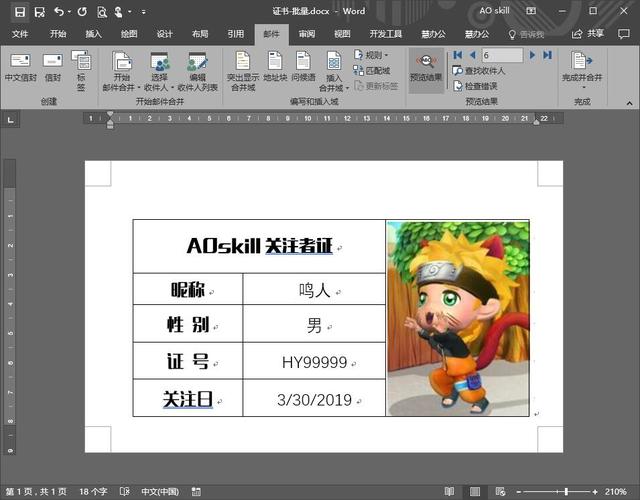The height and width of the screenshot is (500, 640).
Task: Select the 邮件 ribbon tab
Action: [271, 34]
